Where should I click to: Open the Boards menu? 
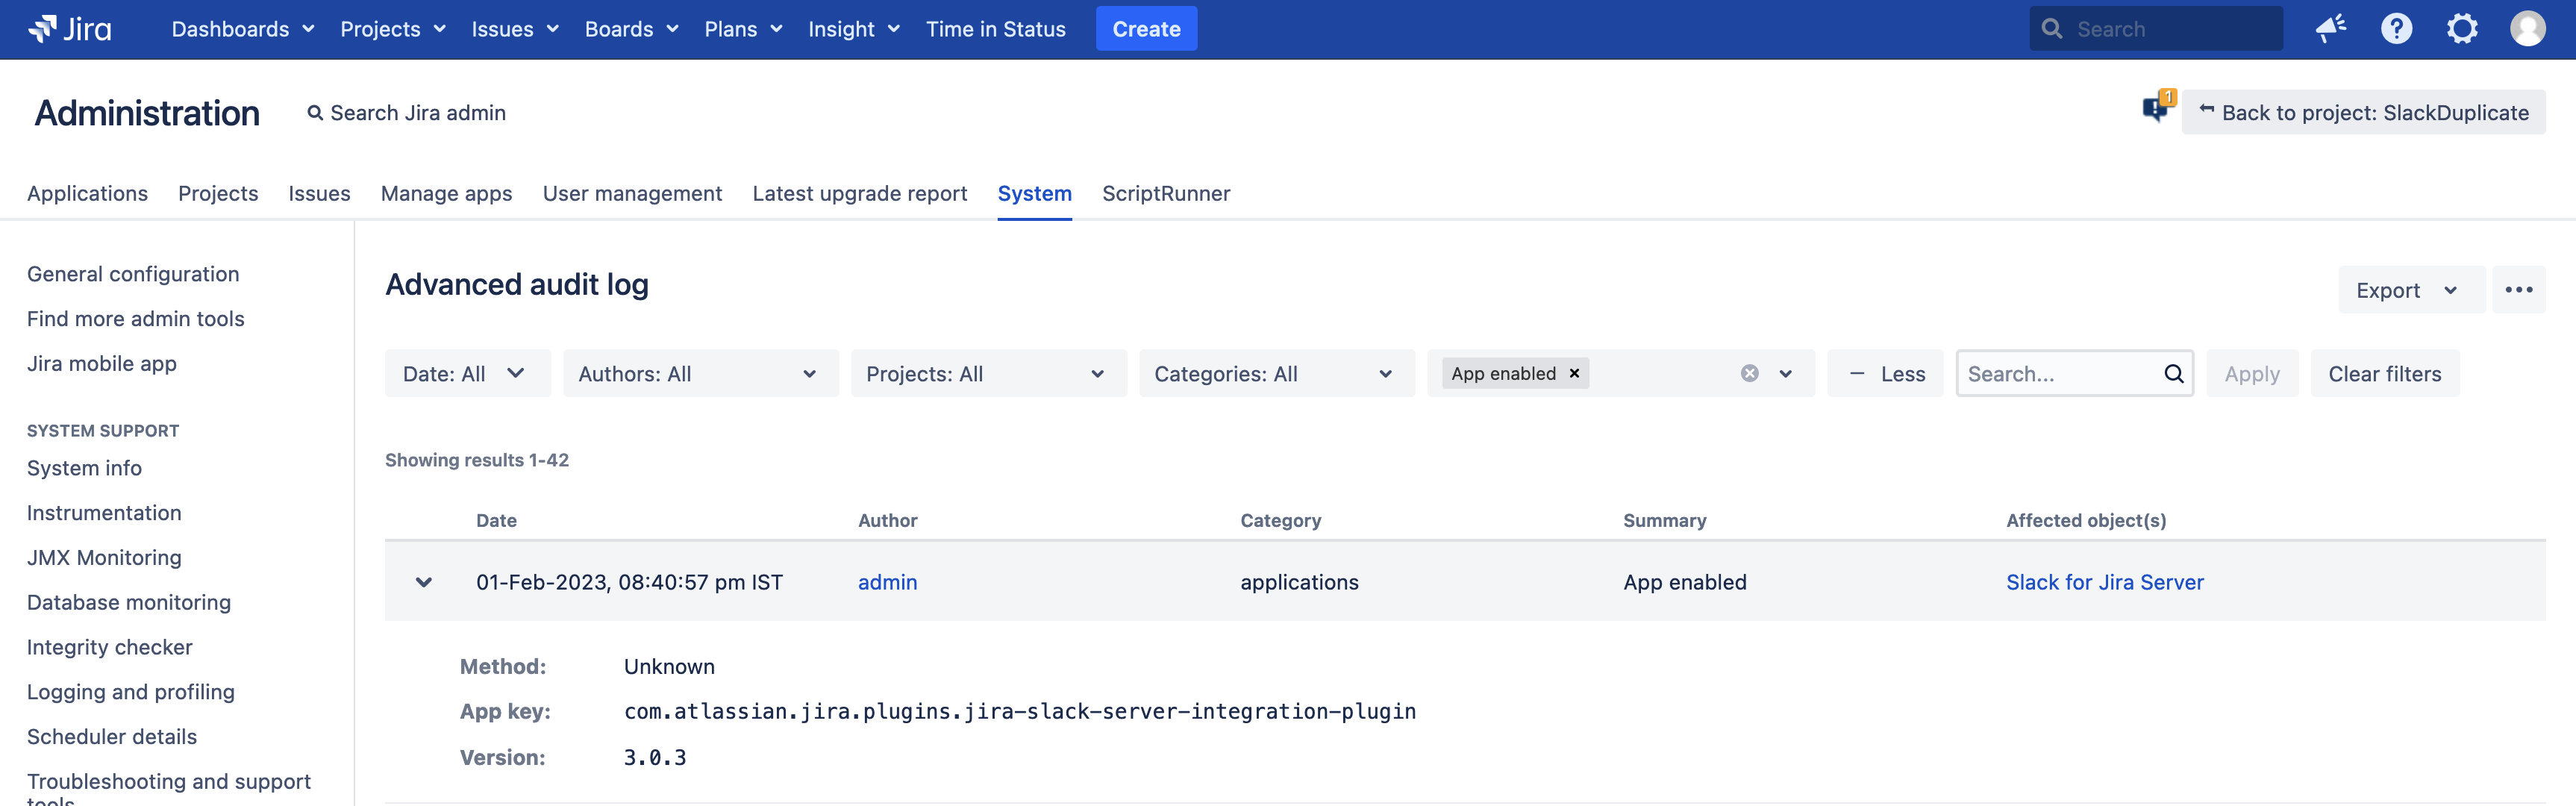(x=631, y=29)
